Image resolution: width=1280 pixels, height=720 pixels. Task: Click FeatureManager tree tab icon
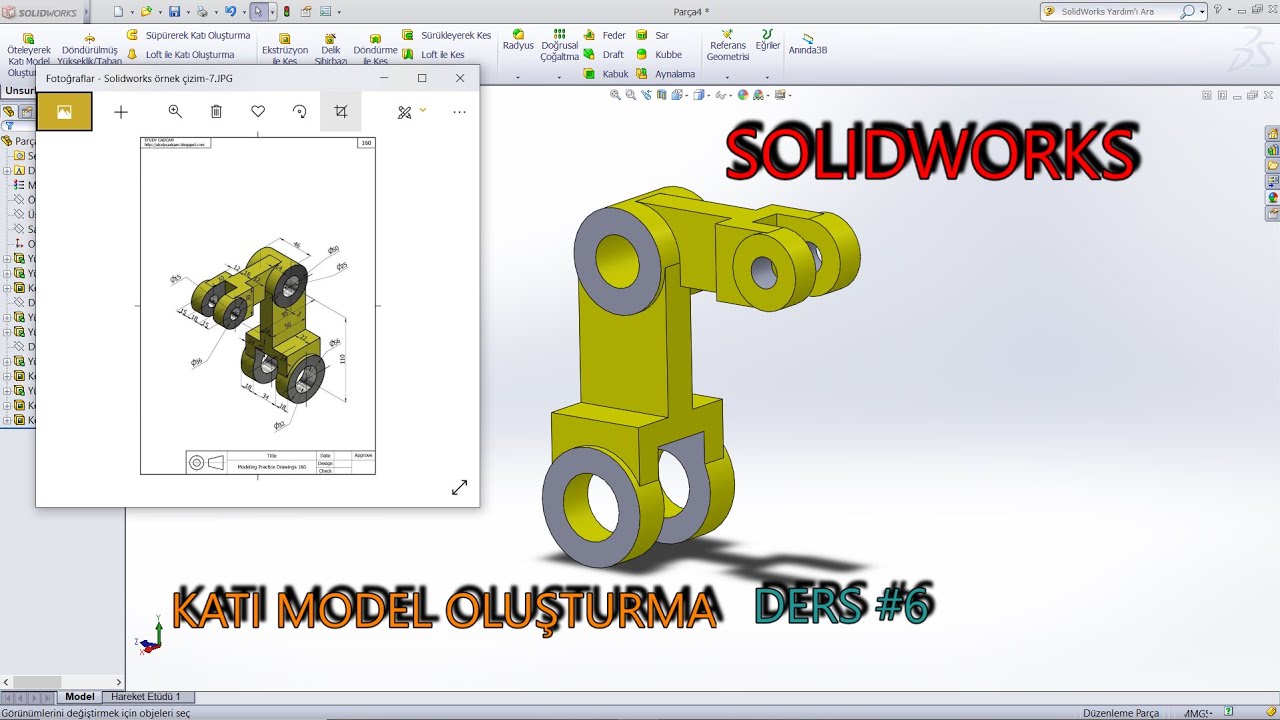click(x=9, y=112)
